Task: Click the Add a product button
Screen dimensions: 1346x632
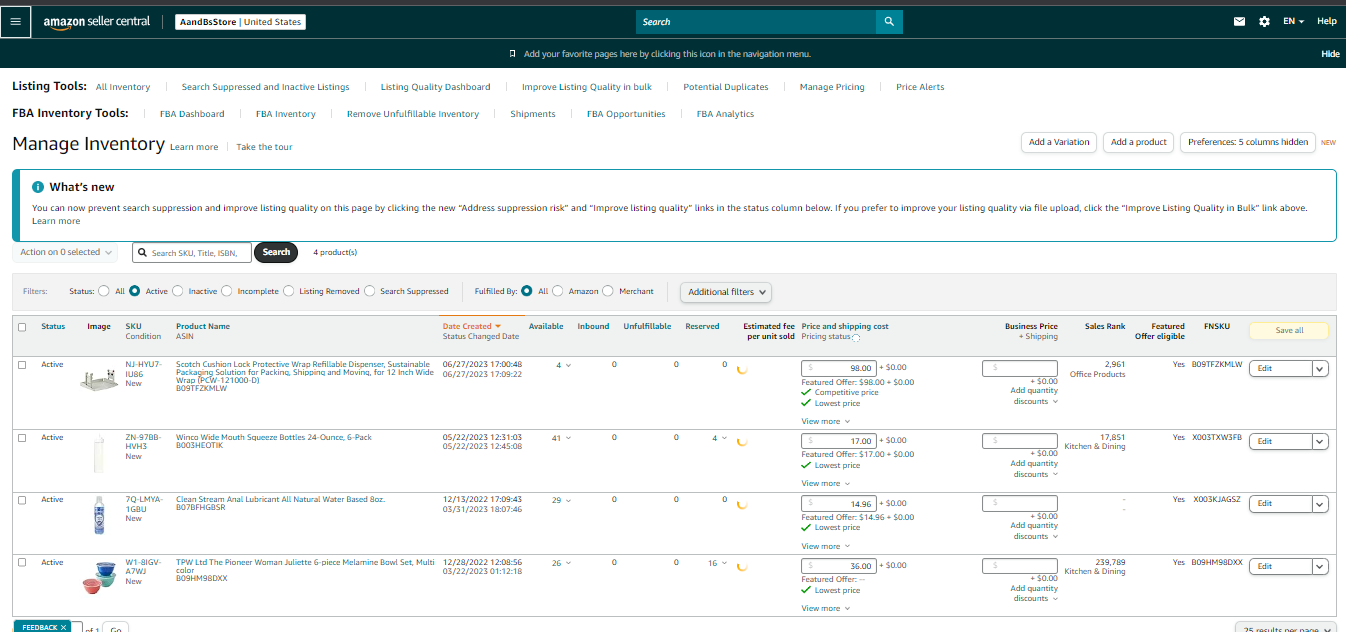Action: [x=1139, y=142]
